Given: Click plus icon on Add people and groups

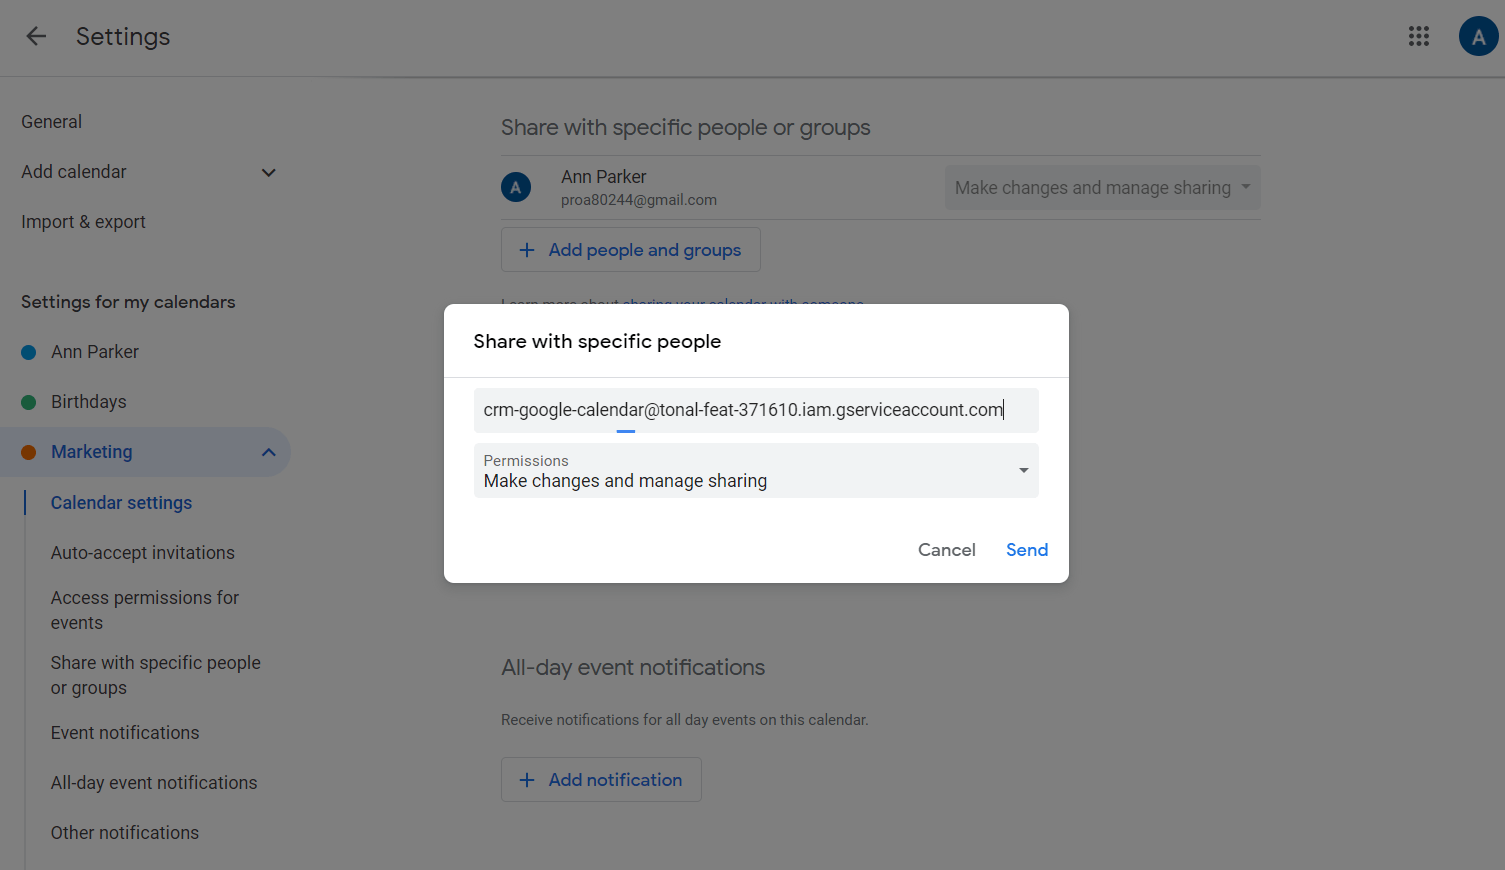Looking at the screenshot, I should click(x=527, y=250).
